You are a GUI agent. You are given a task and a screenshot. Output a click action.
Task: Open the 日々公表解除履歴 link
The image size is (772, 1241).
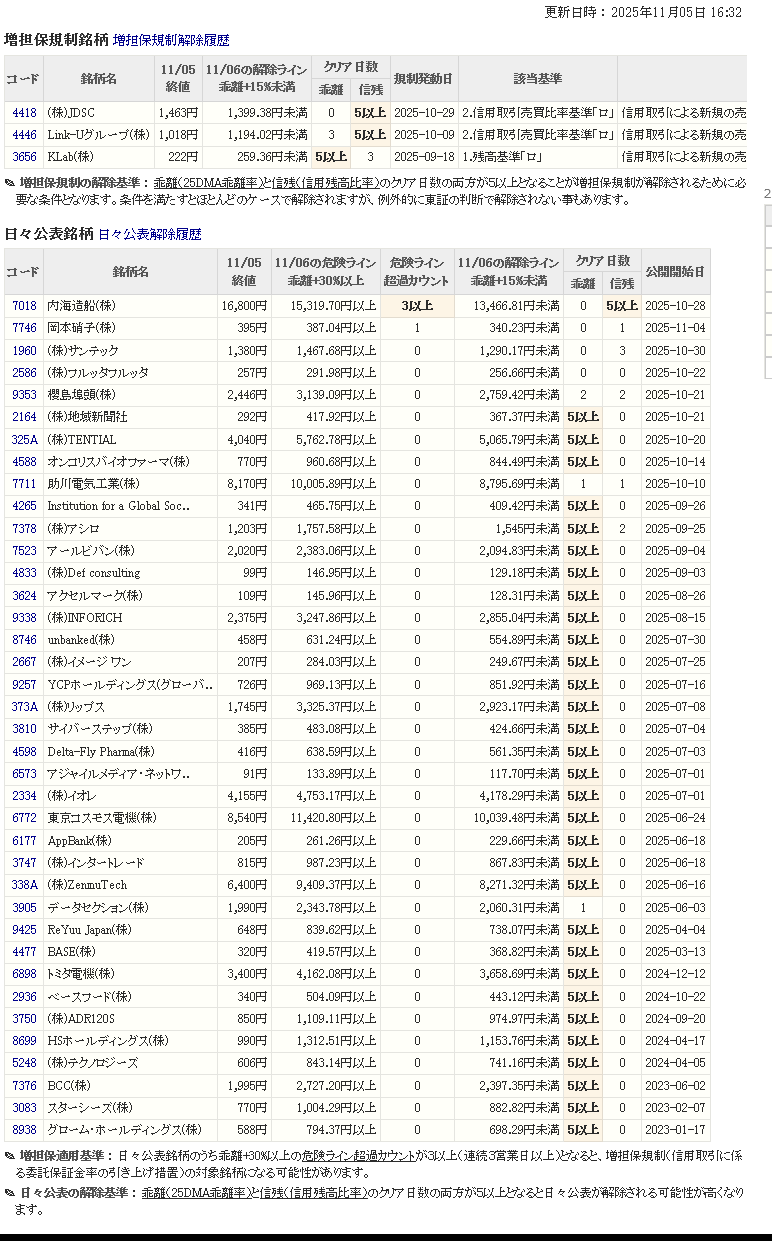150,234
